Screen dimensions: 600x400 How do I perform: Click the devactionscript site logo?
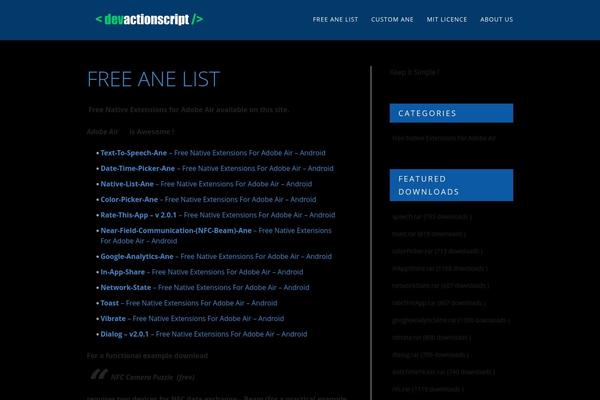(x=149, y=19)
